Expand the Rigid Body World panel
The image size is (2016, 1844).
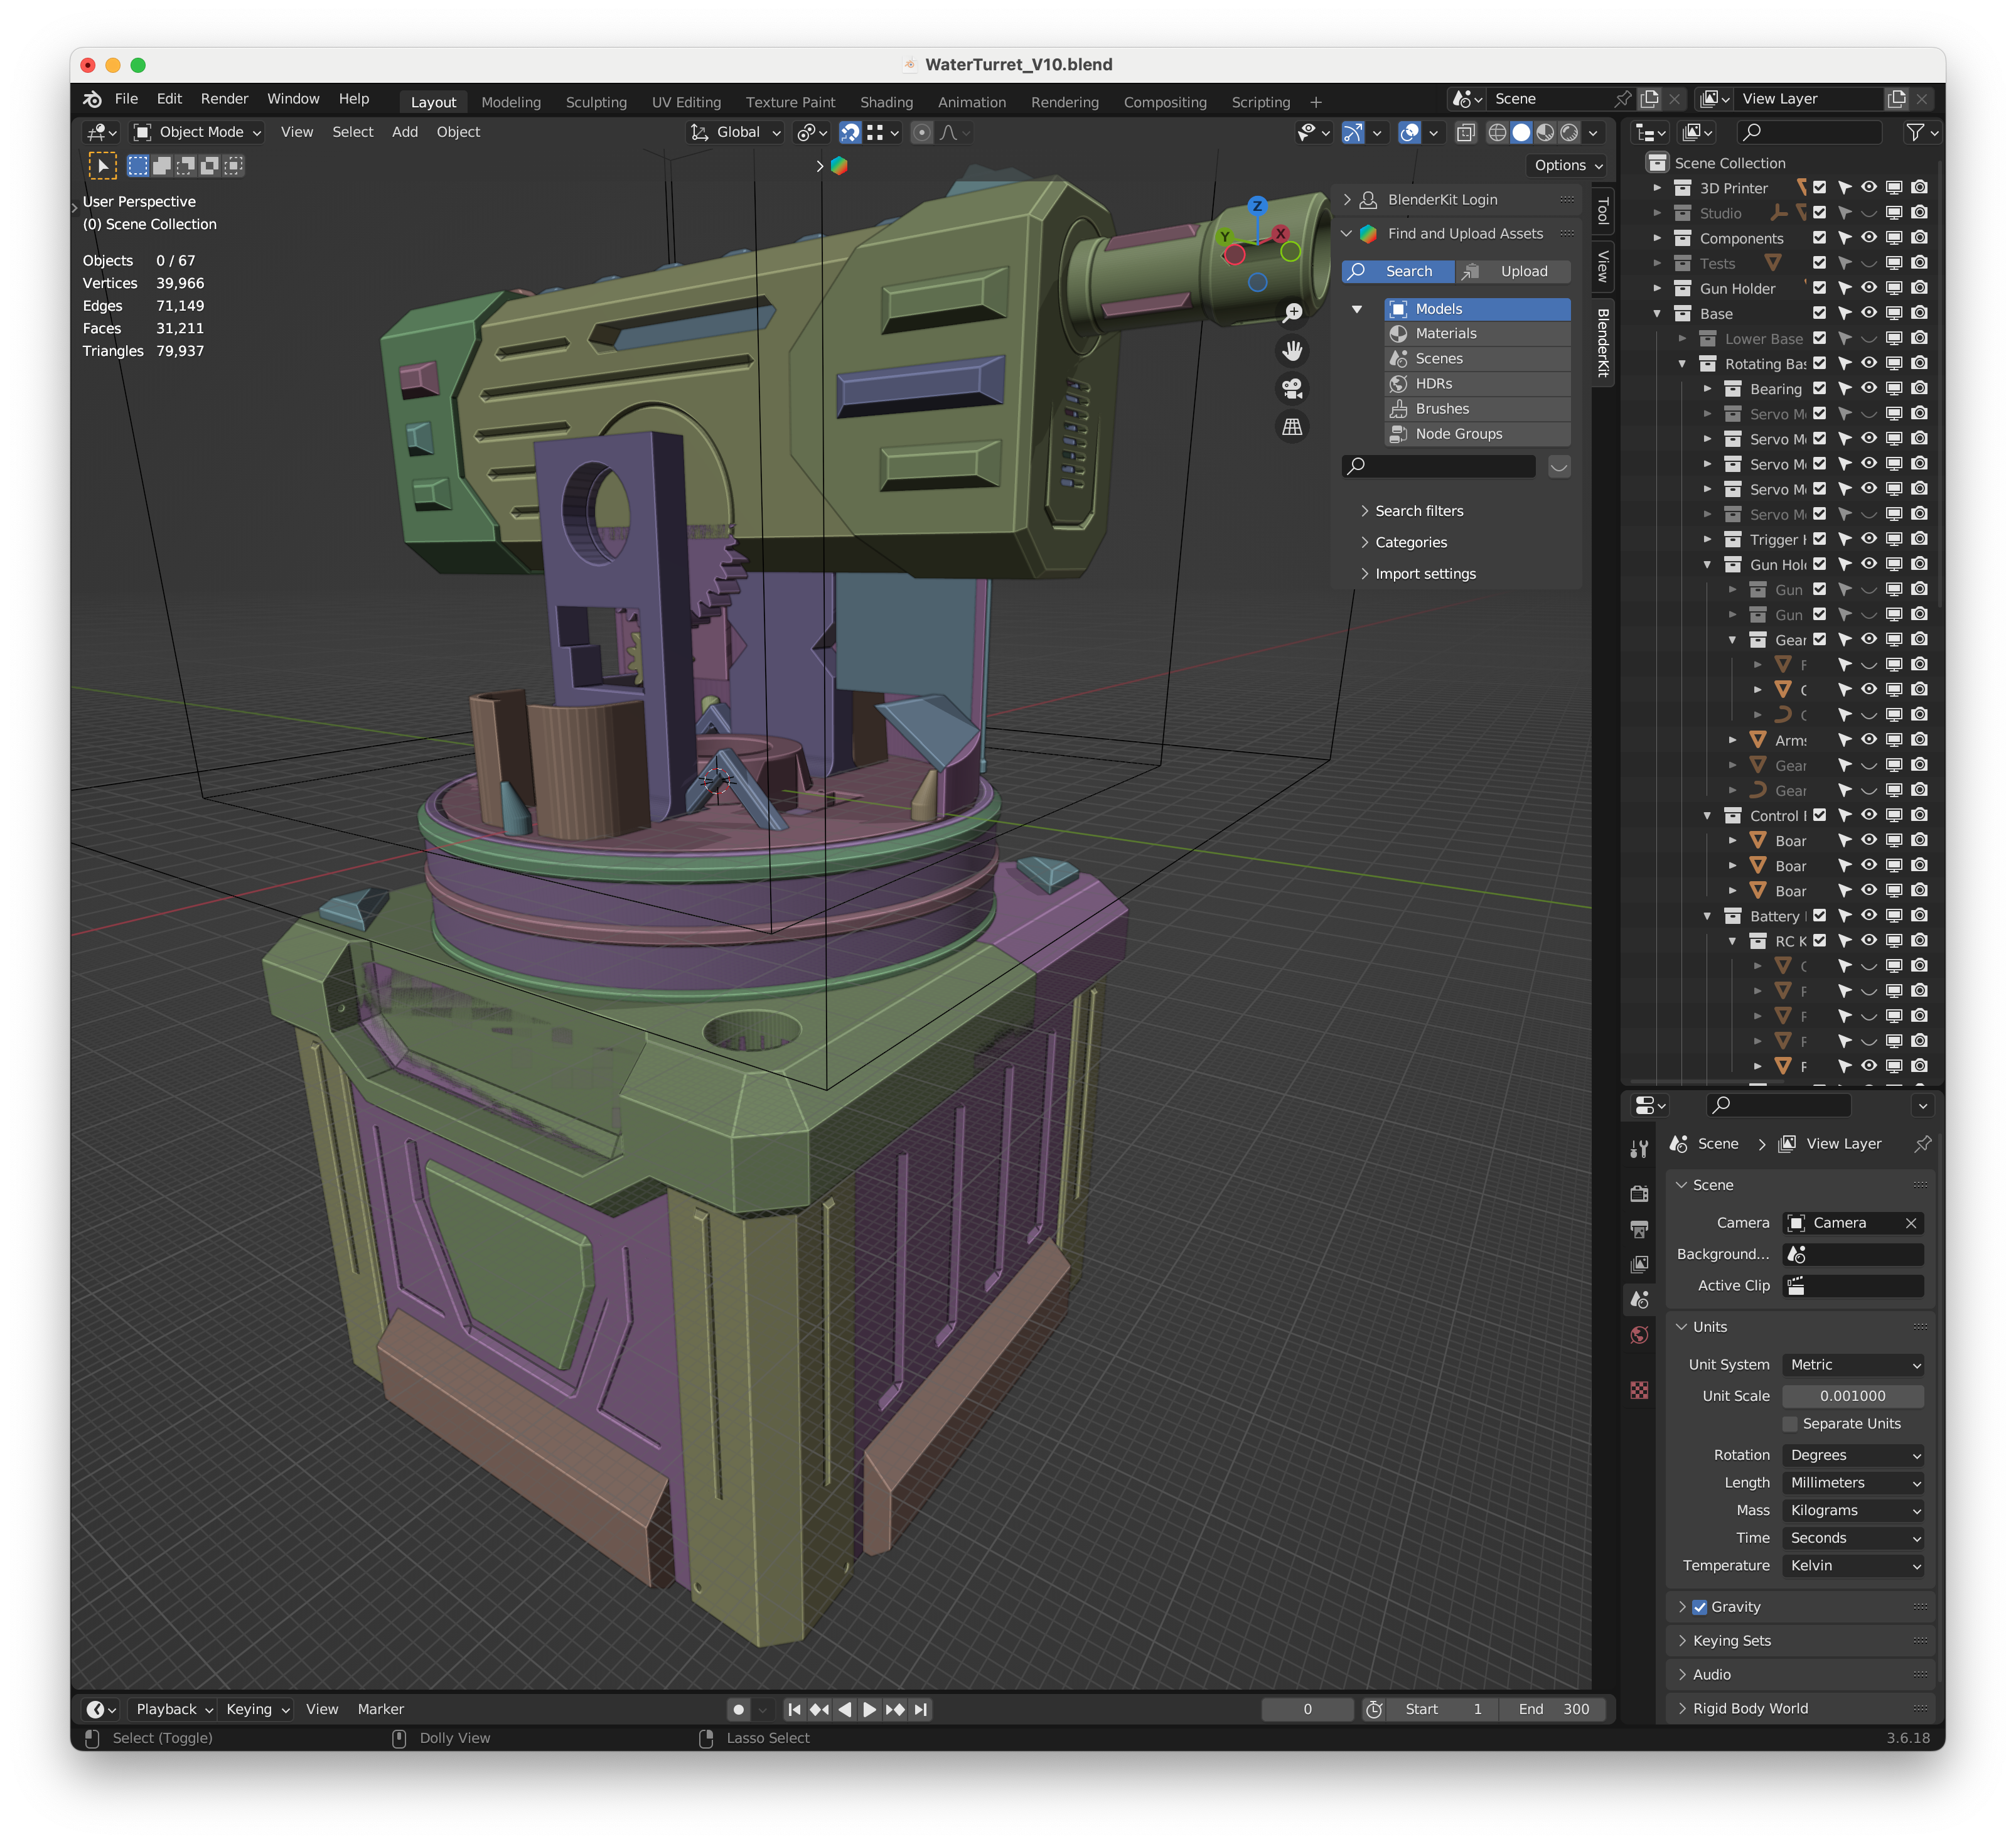[1750, 1708]
